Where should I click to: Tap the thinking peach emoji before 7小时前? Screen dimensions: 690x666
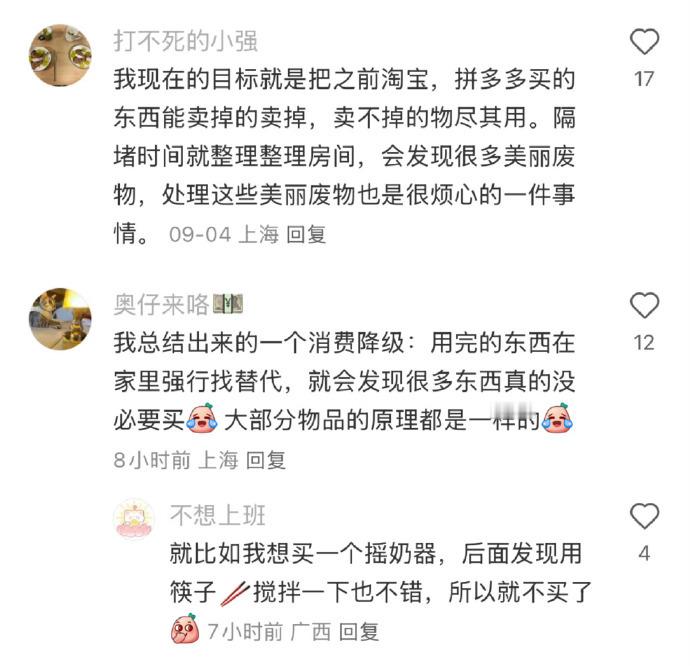point(185,628)
